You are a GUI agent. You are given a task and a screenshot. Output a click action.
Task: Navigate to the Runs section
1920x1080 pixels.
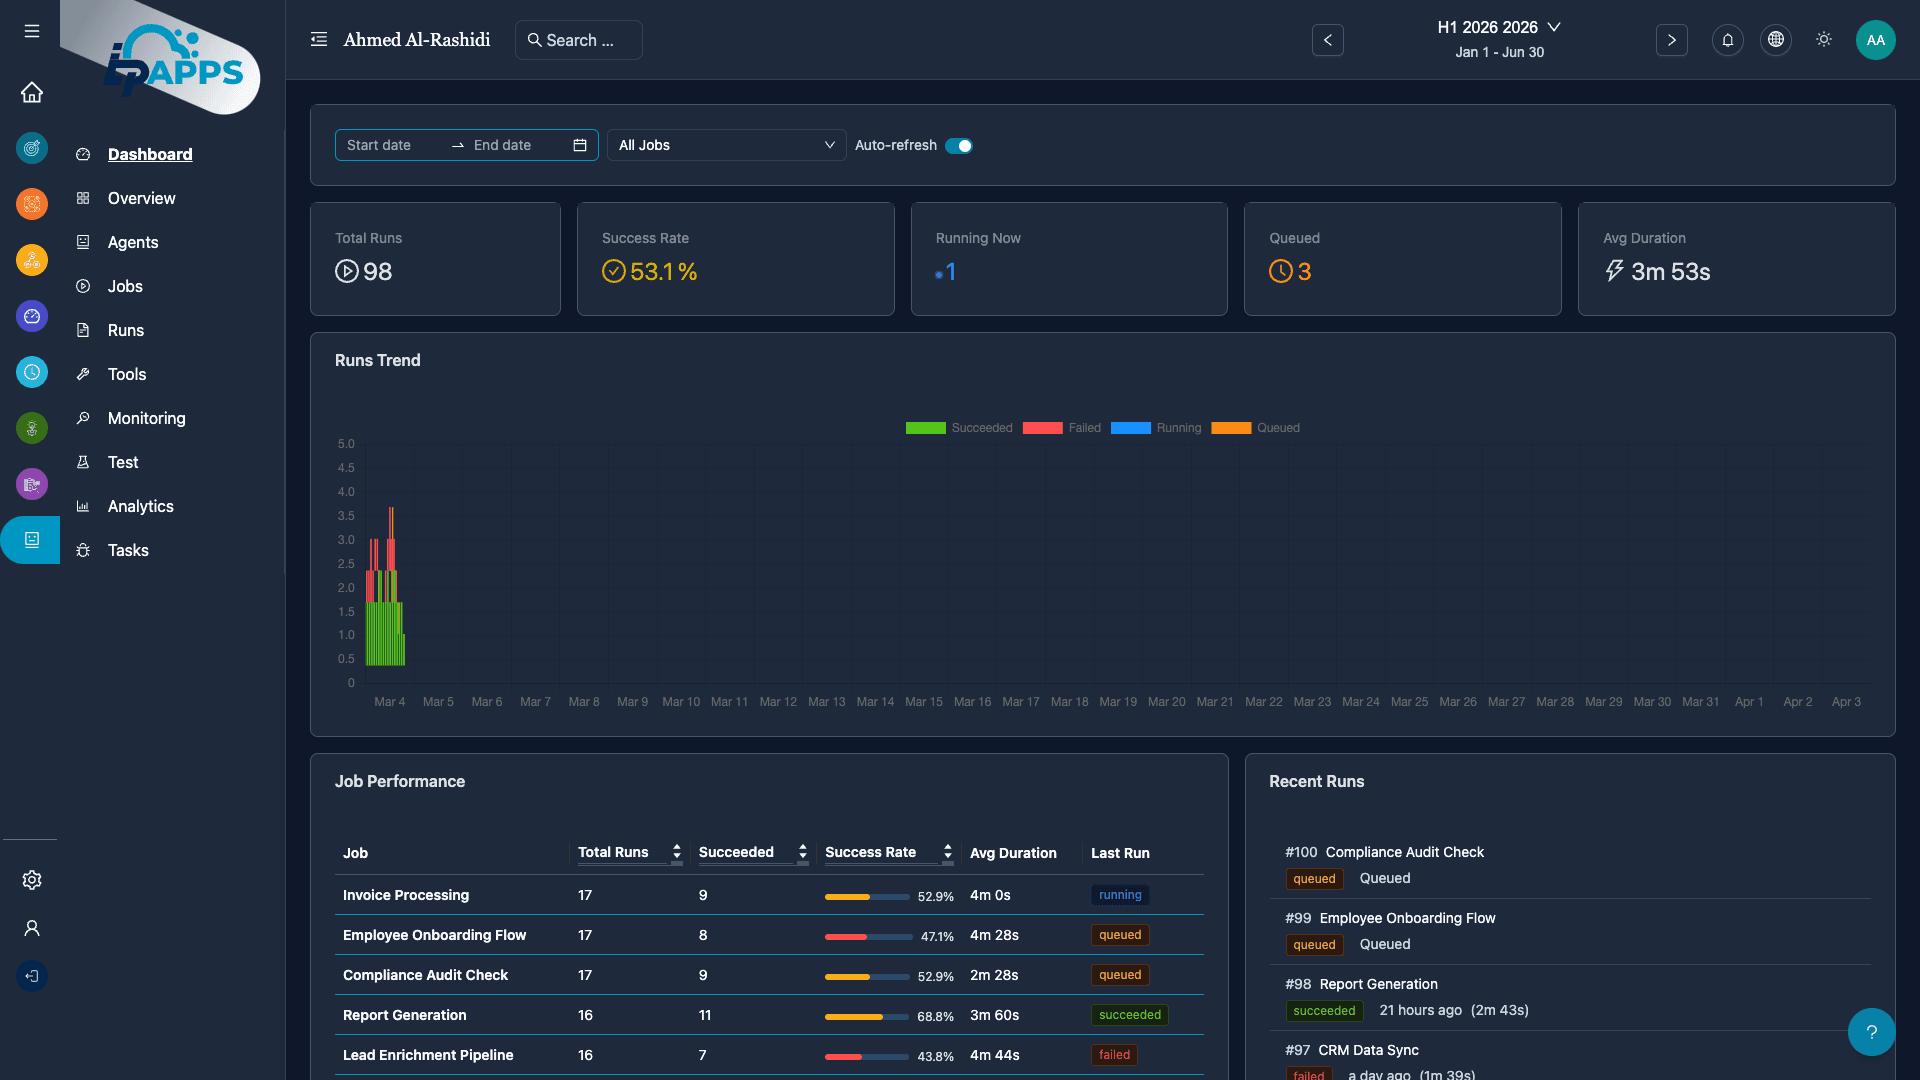(x=125, y=330)
